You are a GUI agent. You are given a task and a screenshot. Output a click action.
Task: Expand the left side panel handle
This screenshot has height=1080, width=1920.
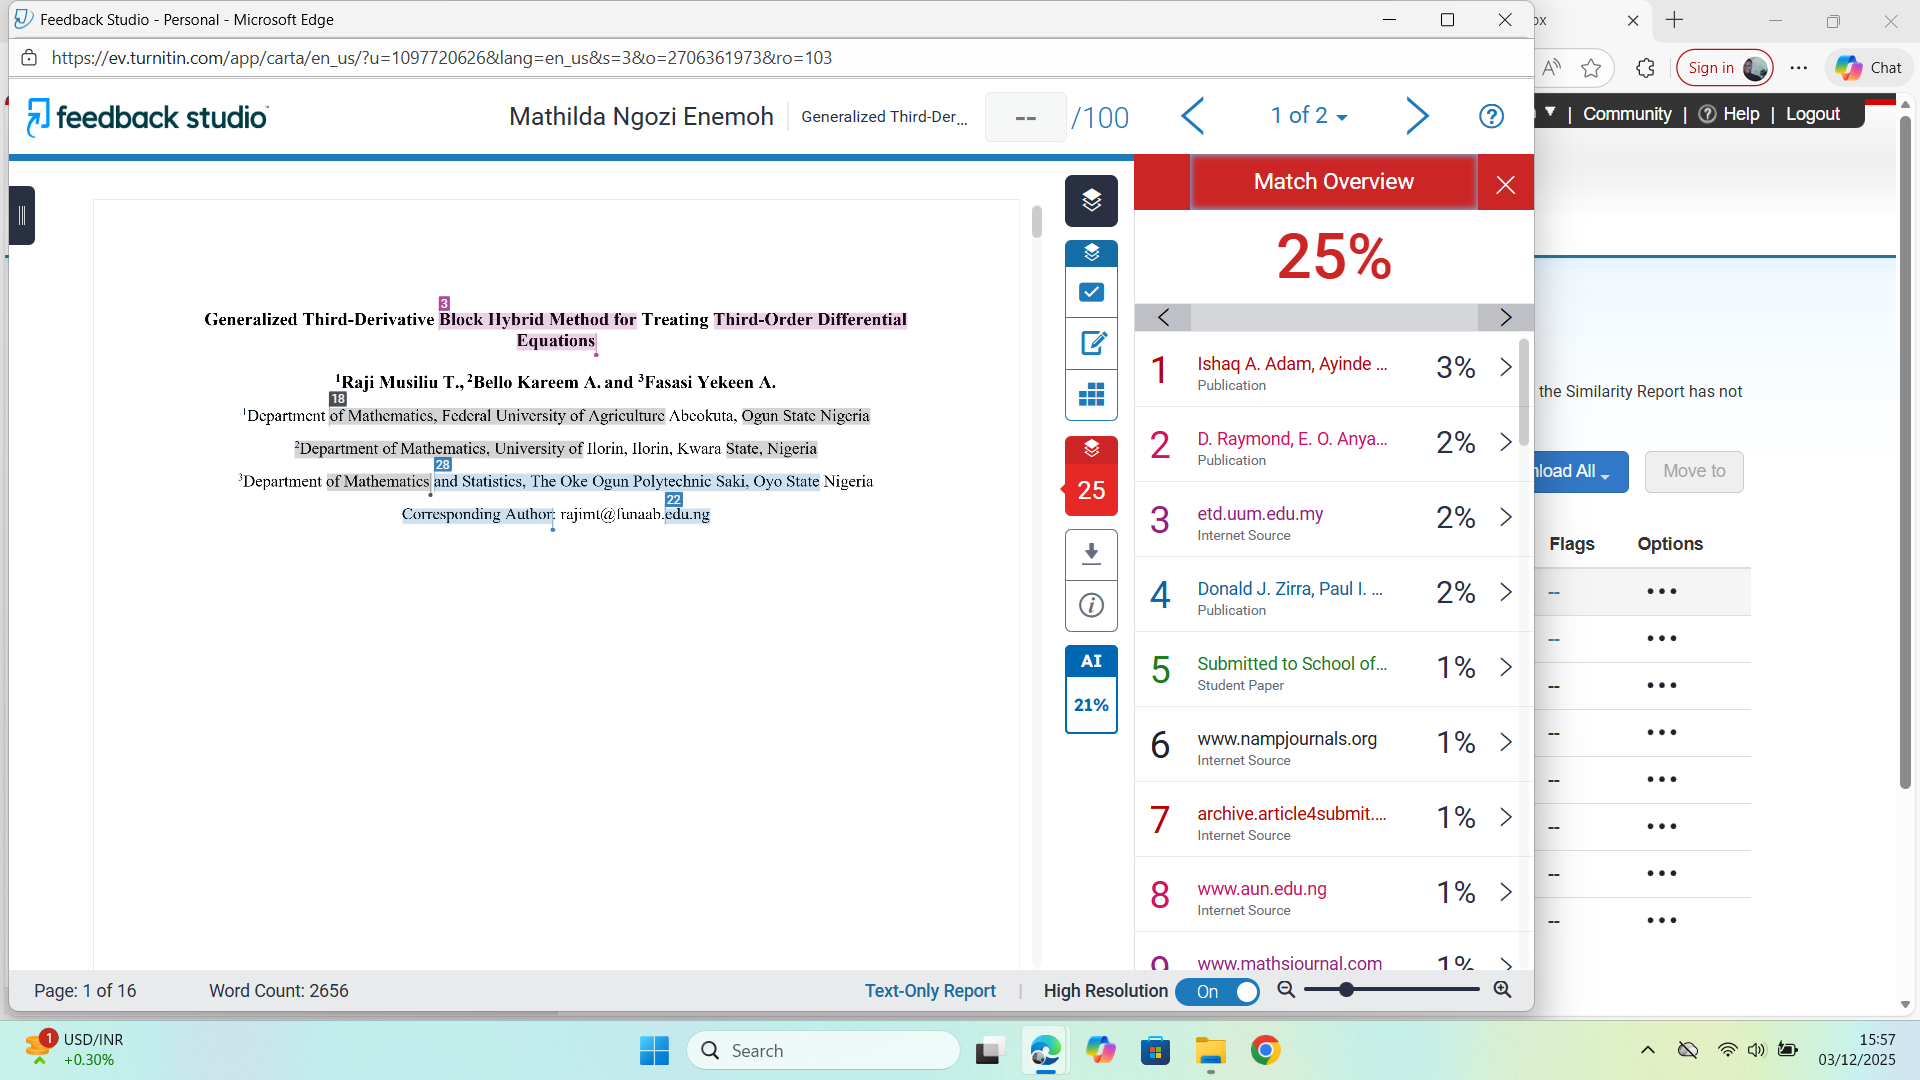22,215
